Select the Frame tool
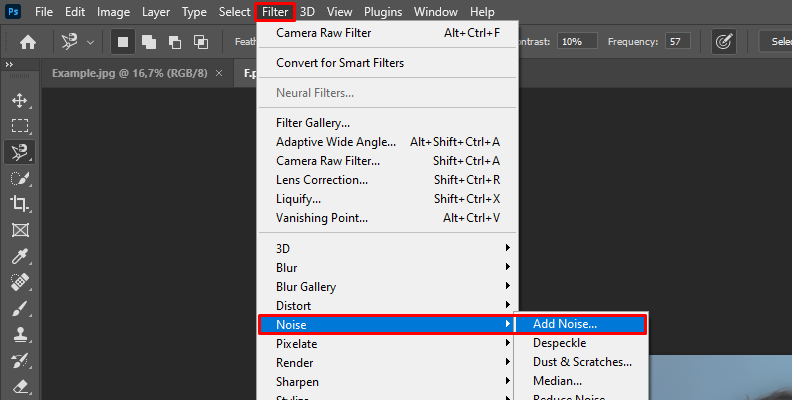 pyautogui.click(x=20, y=230)
